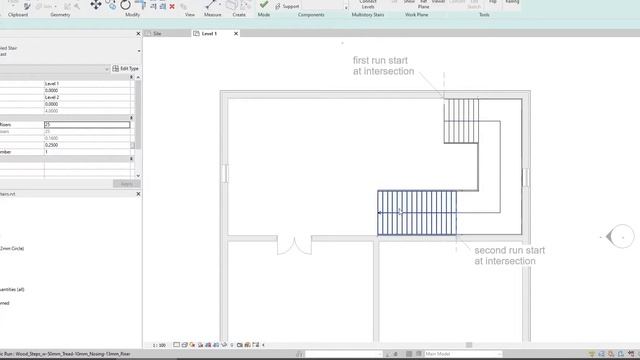Click the Risers value input field

point(87,124)
